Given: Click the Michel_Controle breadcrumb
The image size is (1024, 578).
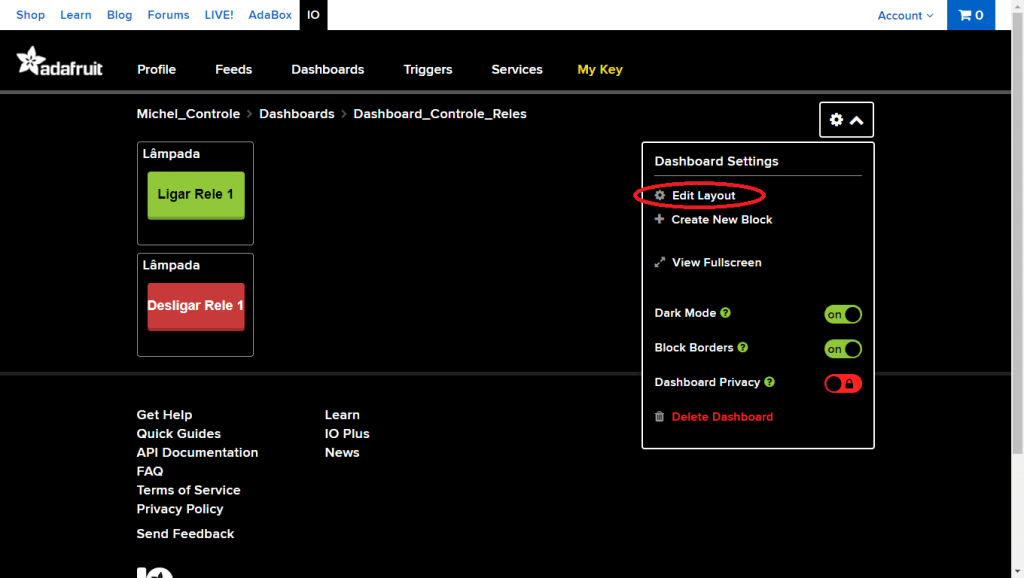Looking at the screenshot, I should (188, 114).
